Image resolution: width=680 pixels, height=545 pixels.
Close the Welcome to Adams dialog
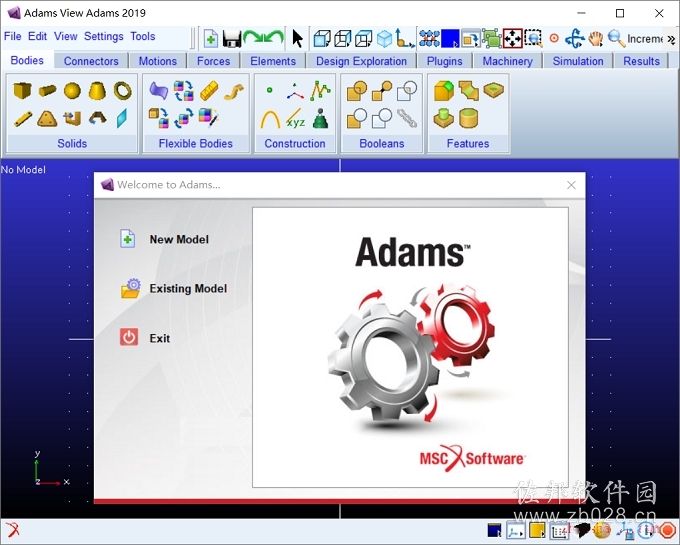pyautogui.click(x=571, y=185)
